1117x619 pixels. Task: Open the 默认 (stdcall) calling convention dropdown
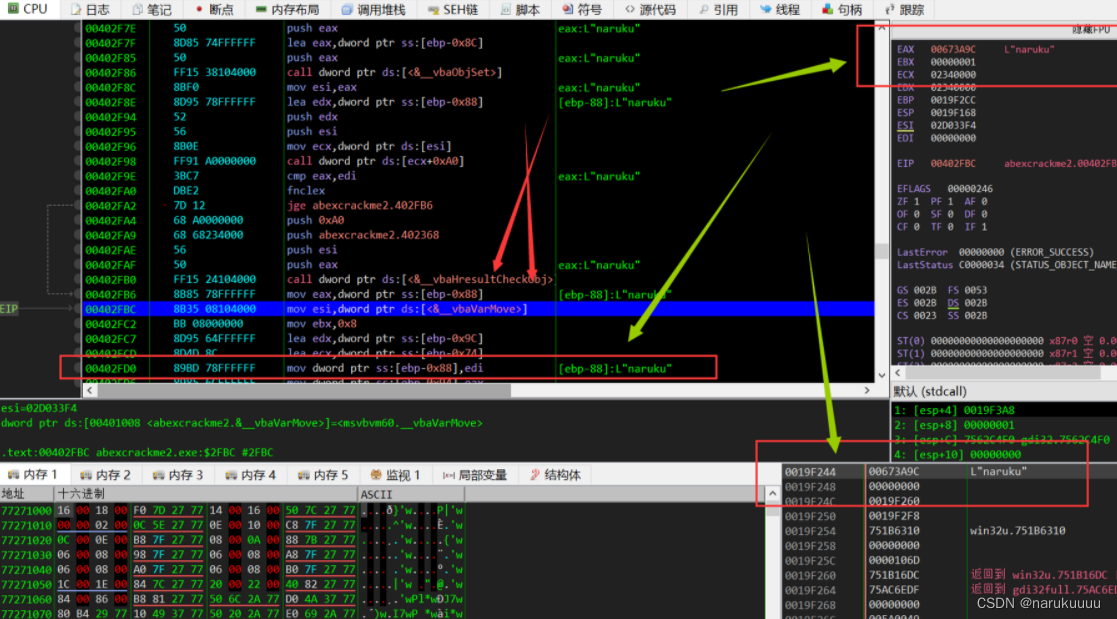point(1003,391)
